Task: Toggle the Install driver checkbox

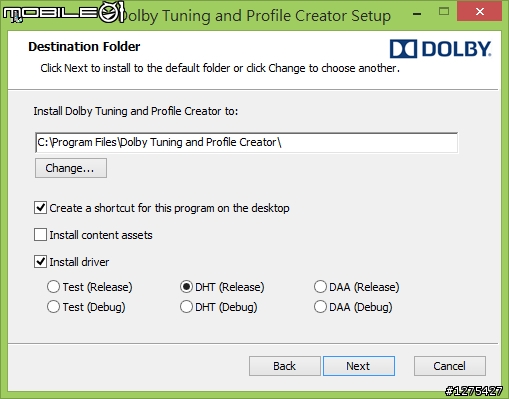Action: click(40, 262)
